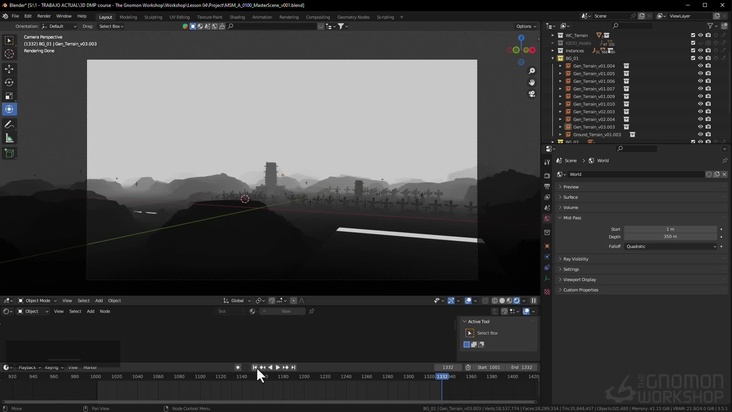Open the timeline Keying popover
Screen dimensions: 732x412
(x=54, y=368)
